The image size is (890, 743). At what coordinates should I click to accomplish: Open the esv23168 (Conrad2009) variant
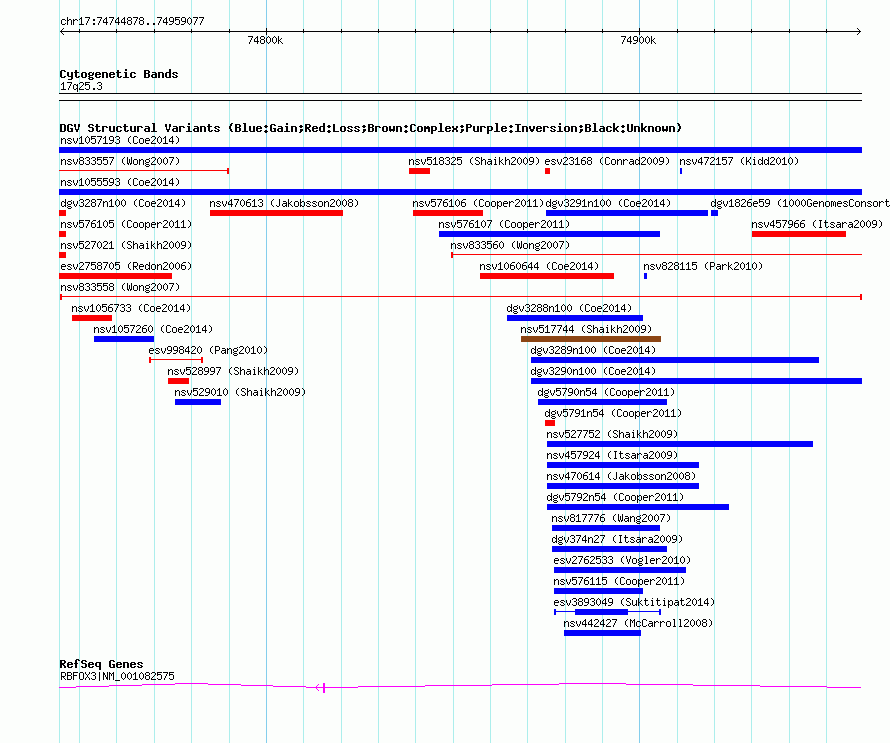coord(607,161)
